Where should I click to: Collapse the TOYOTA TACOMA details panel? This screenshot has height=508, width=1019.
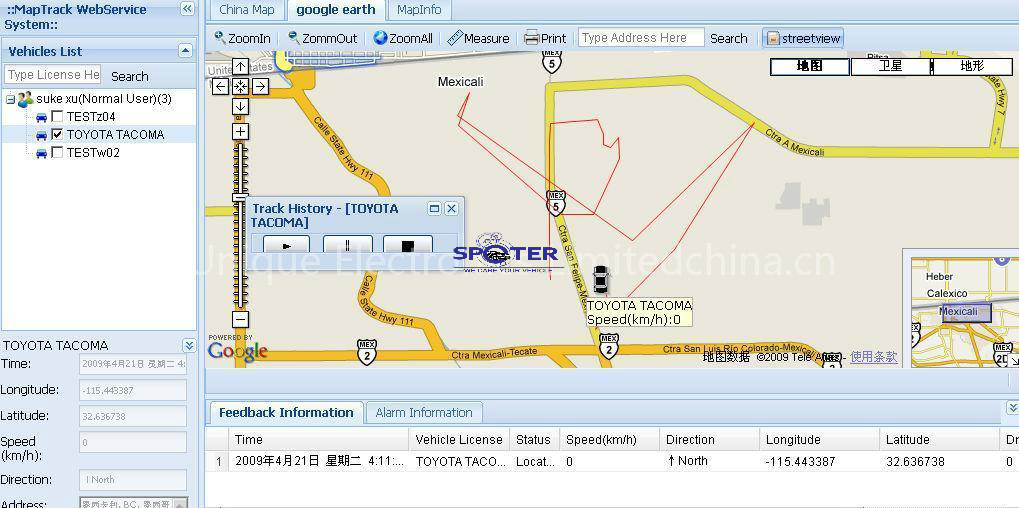point(189,345)
